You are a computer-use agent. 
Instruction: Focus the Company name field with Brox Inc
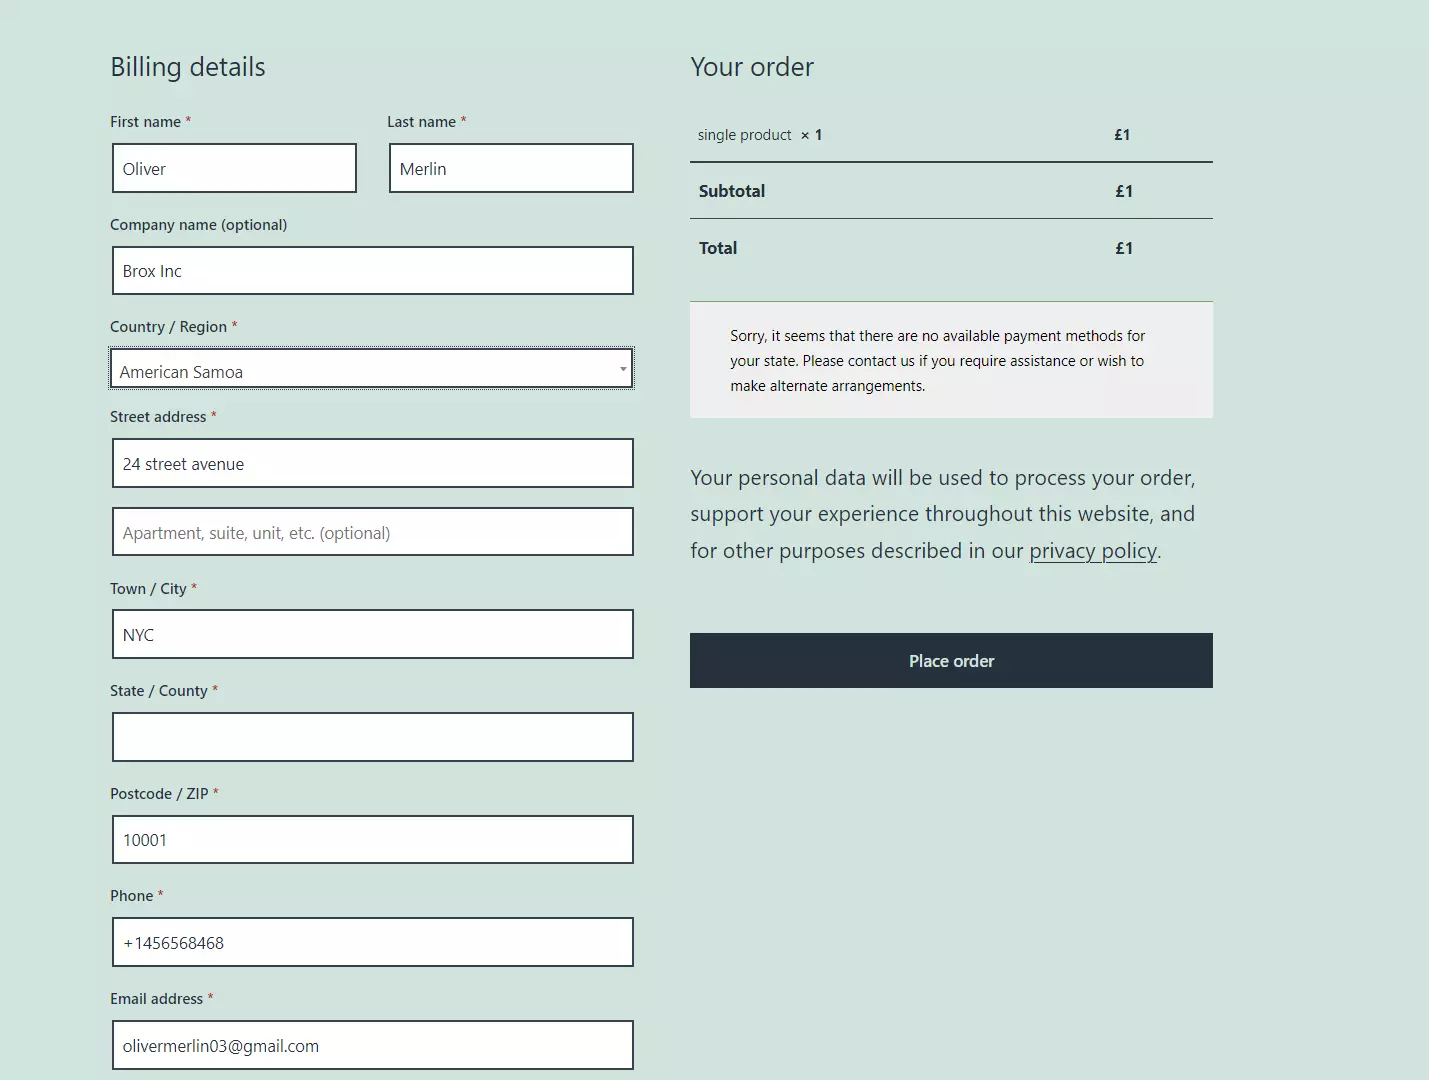tap(373, 271)
